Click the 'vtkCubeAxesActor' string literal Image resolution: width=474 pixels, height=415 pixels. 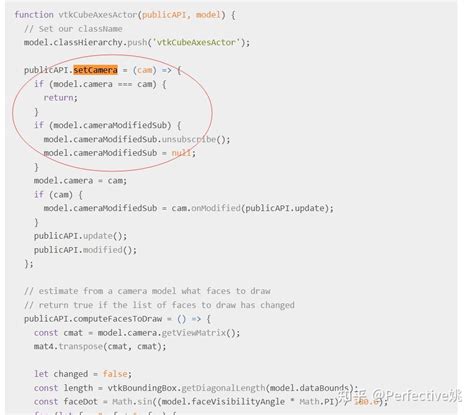(196, 43)
